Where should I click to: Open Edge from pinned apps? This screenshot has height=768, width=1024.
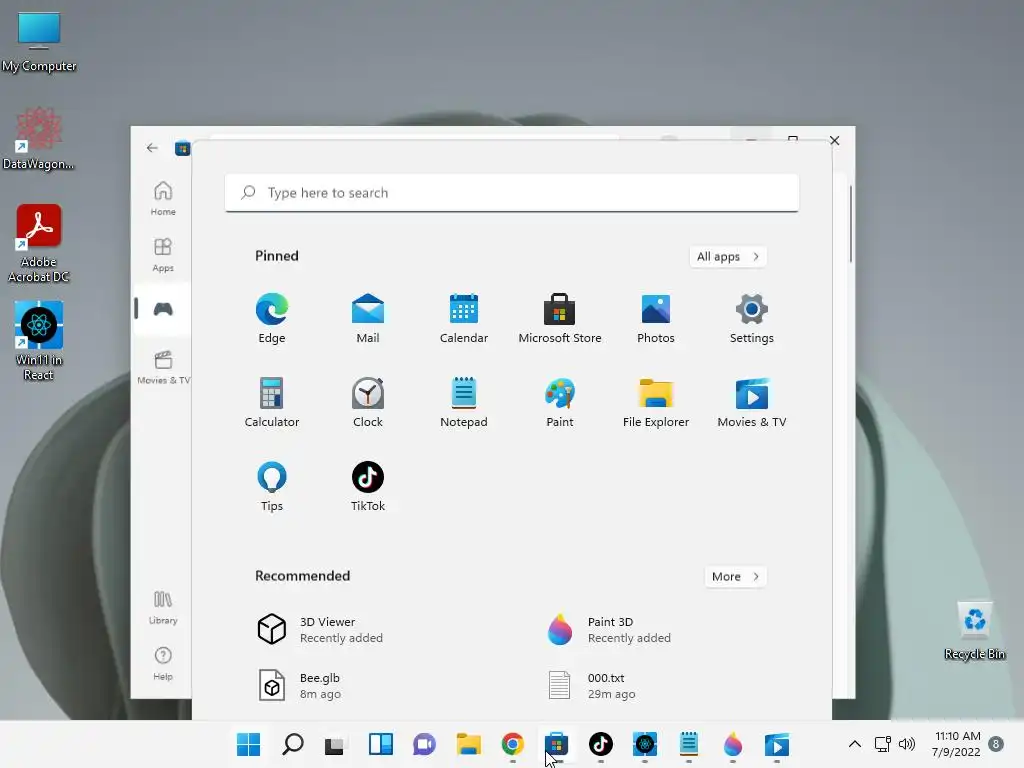pos(272,318)
